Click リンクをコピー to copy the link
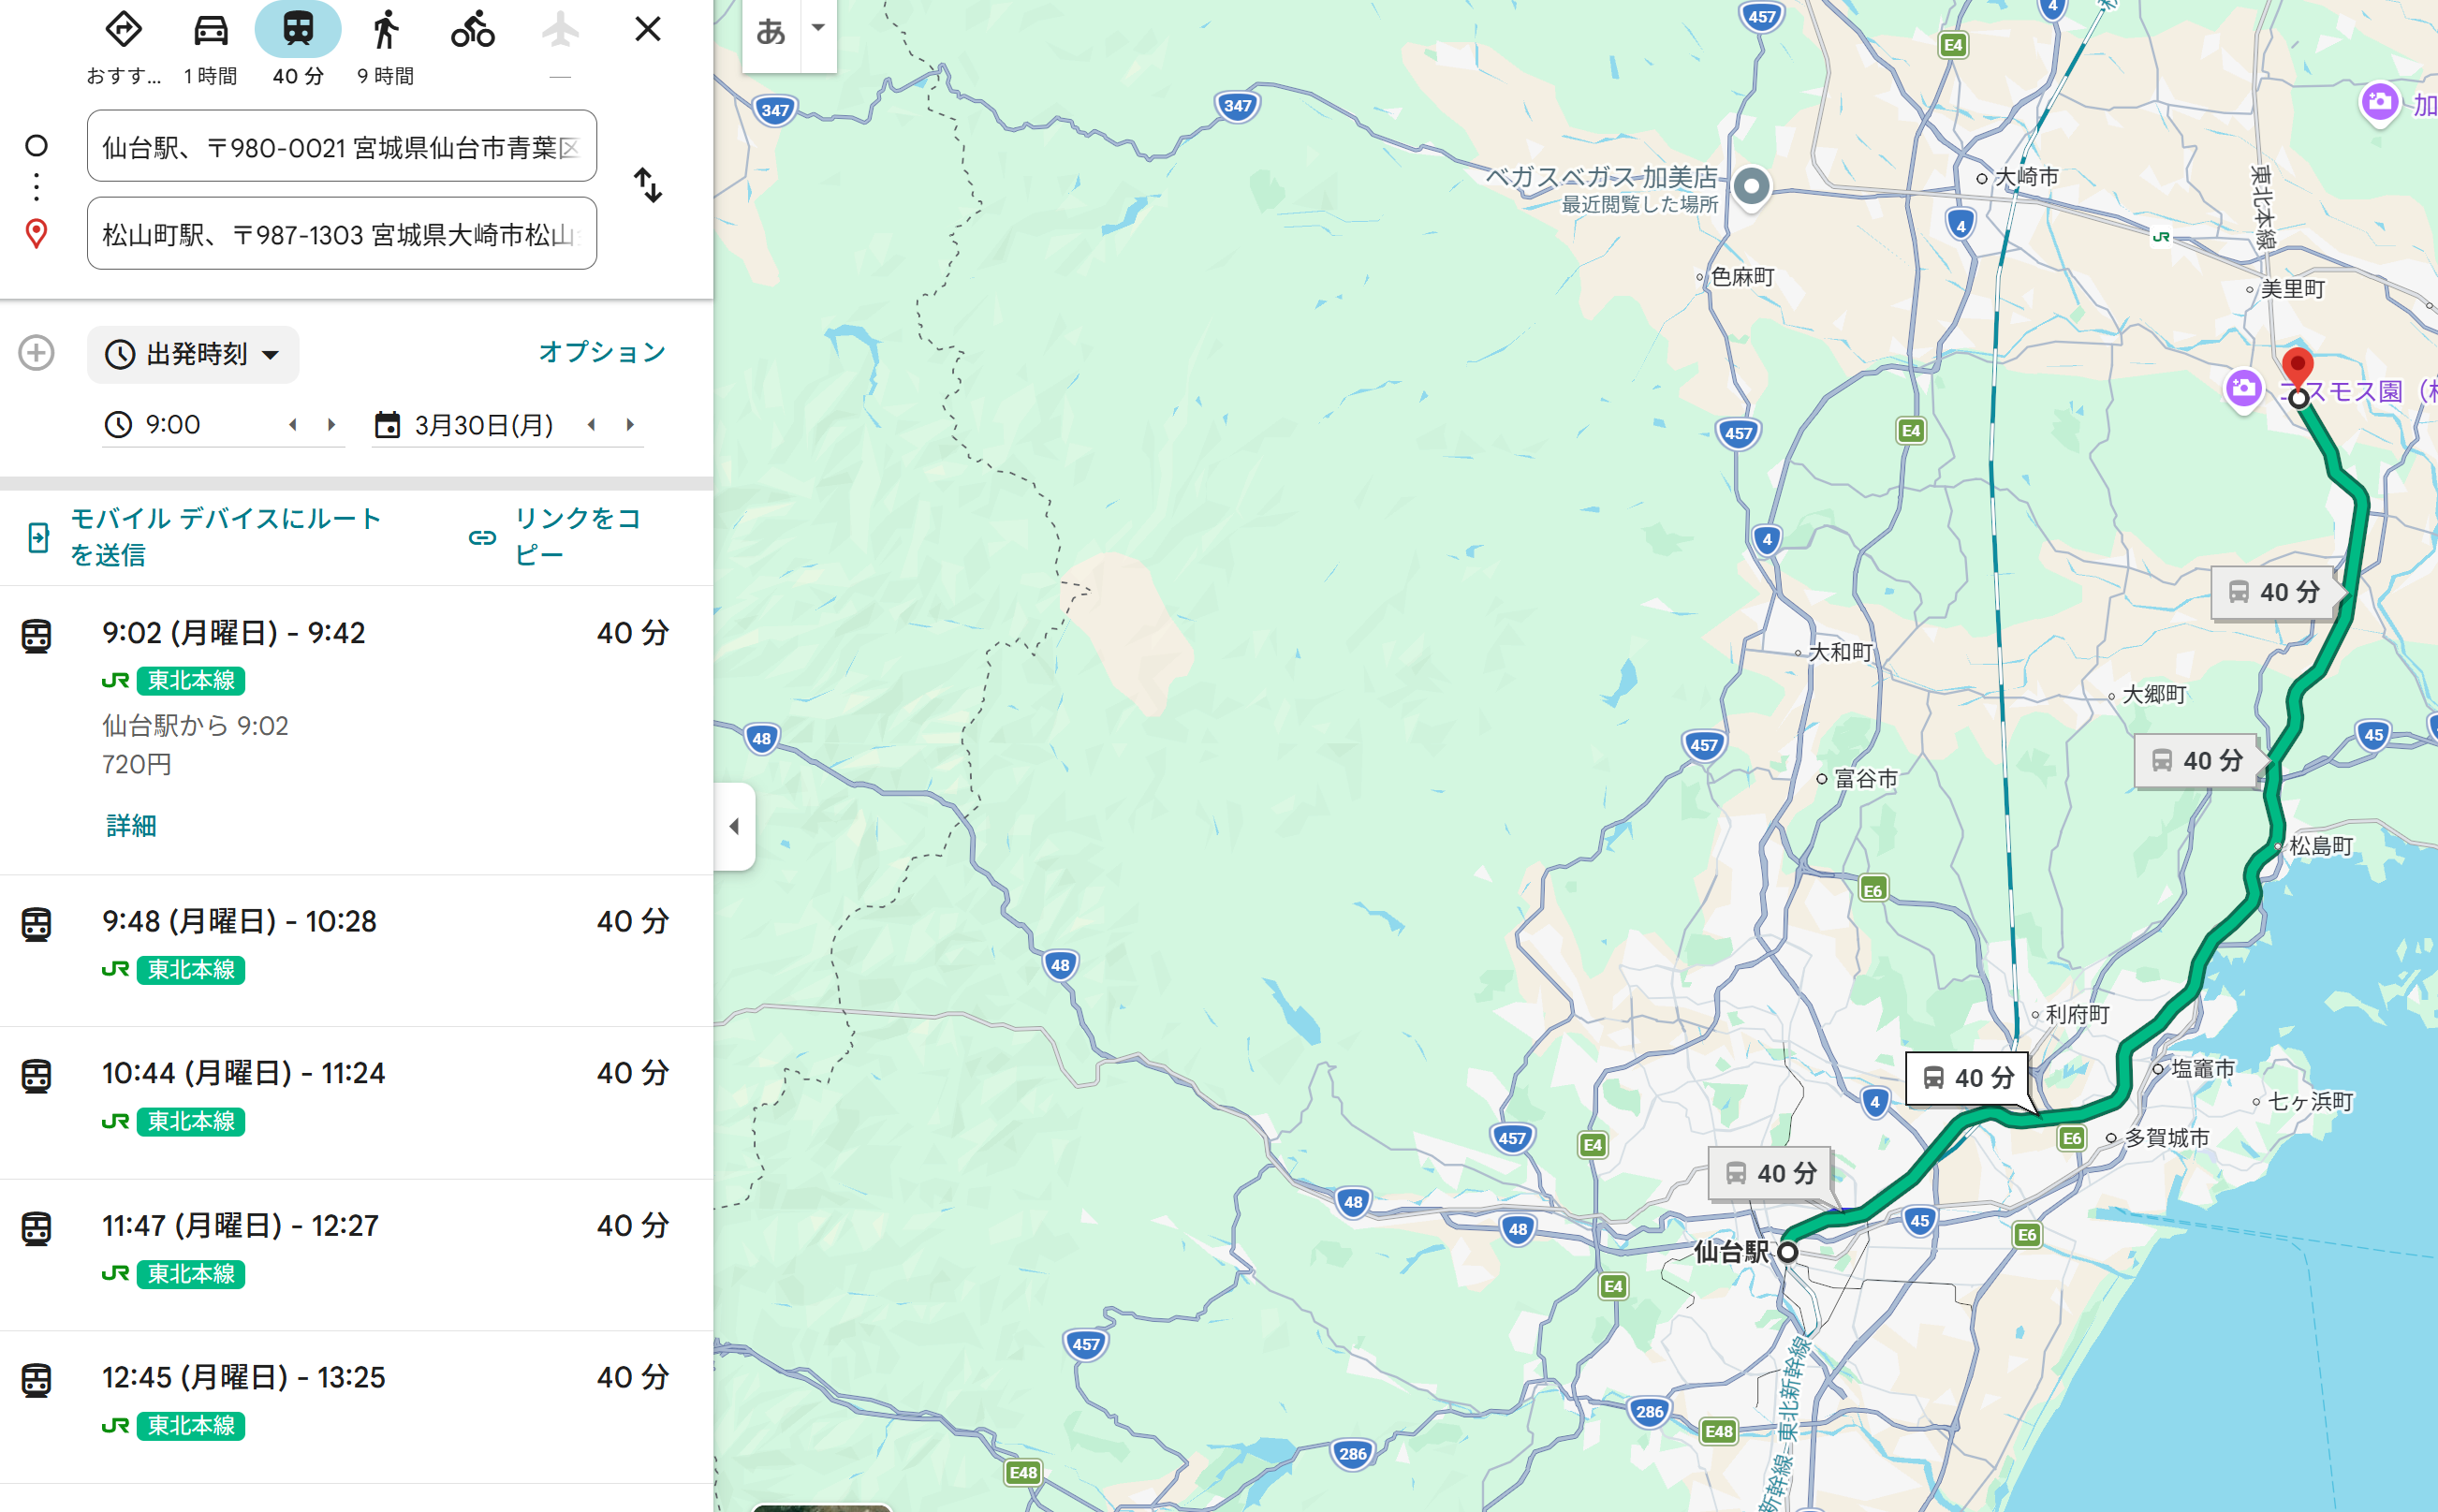This screenshot has height=1512, width=2438. click(x=575, y=536)
